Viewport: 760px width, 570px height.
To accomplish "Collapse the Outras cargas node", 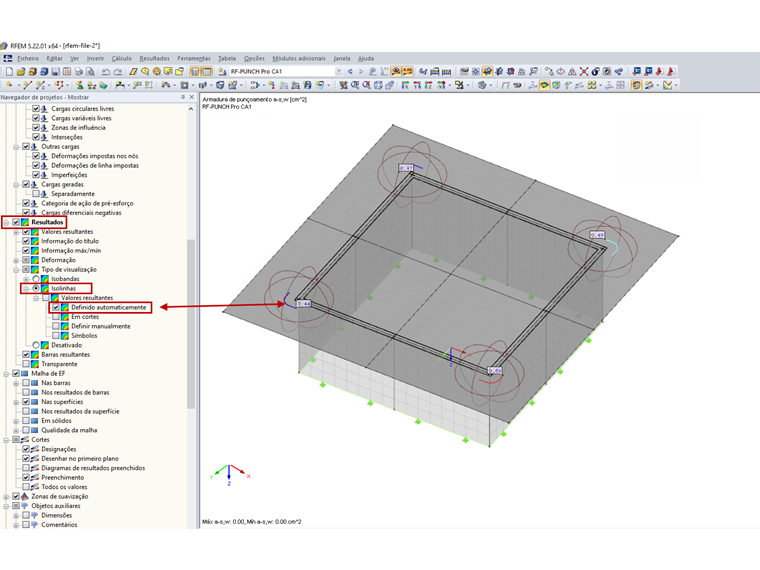I will (x=16, y=146).
